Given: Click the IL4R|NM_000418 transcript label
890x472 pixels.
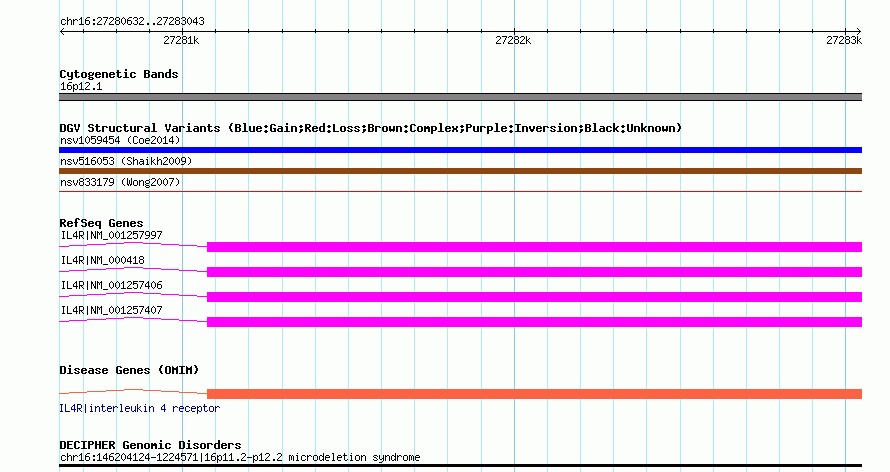Looking at the screenshot, I should point(102,260).
